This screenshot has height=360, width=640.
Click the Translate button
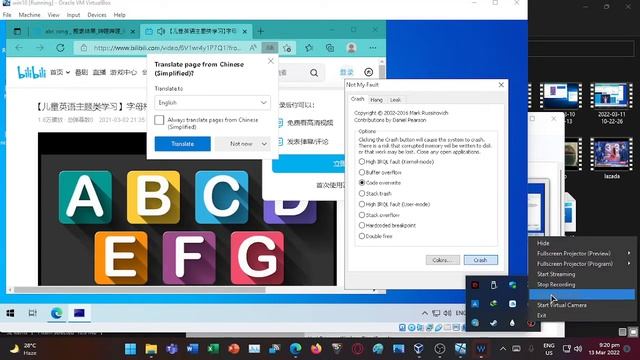[x=182, y=144]
